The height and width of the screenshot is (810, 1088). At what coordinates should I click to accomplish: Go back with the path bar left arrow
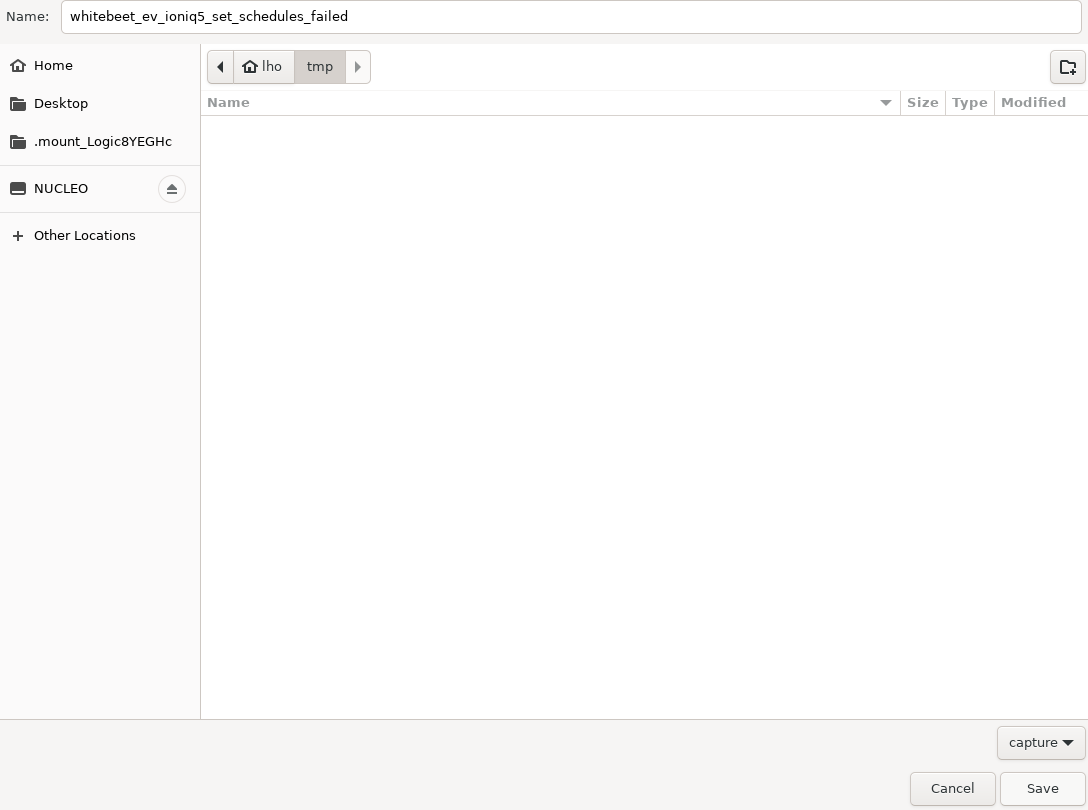click(220, 67)
